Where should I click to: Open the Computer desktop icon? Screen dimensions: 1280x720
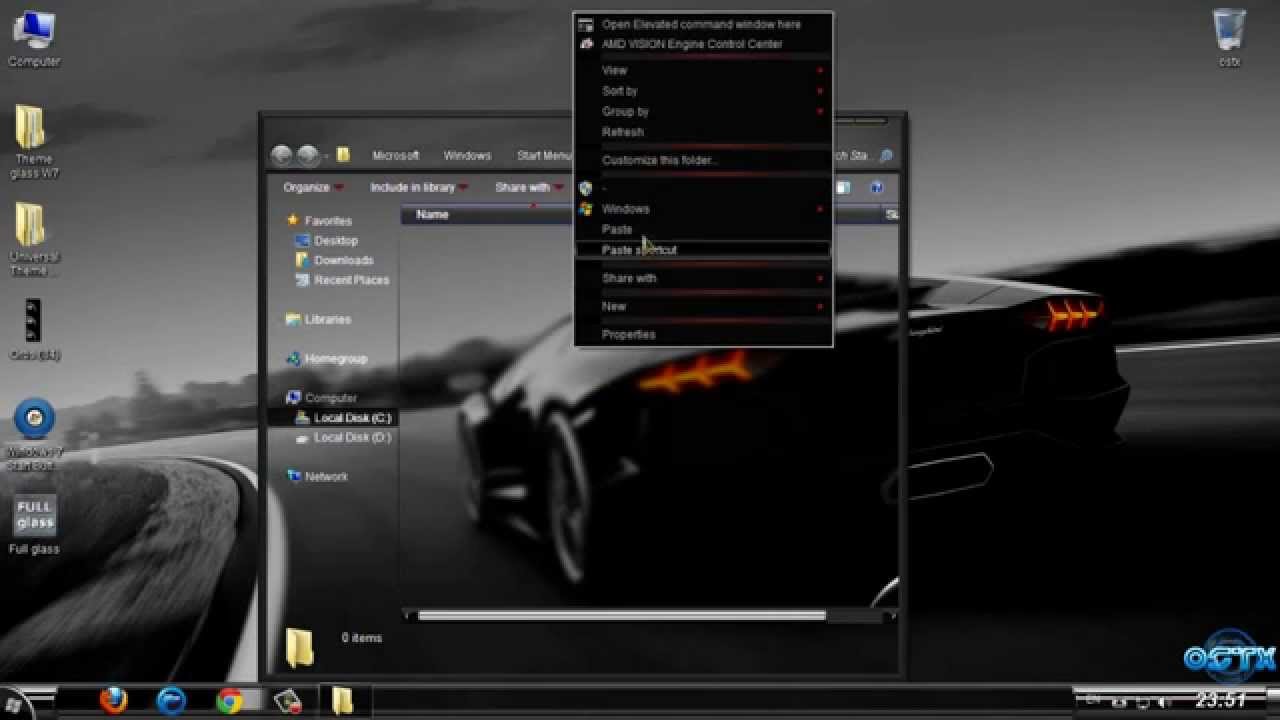pos(33,38)
